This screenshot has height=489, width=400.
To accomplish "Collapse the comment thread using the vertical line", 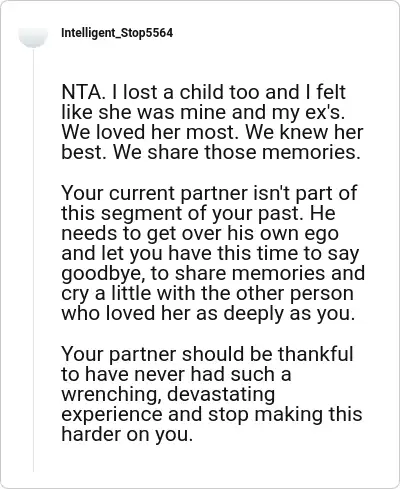I will pos(33,260).
